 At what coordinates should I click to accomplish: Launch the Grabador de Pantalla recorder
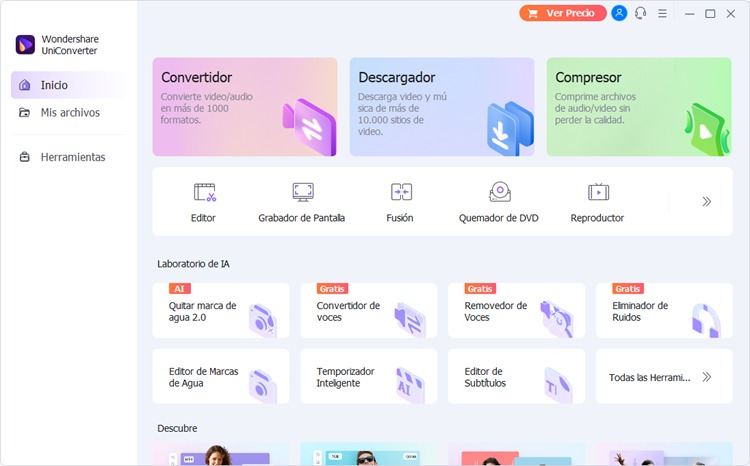click(303, 192)
